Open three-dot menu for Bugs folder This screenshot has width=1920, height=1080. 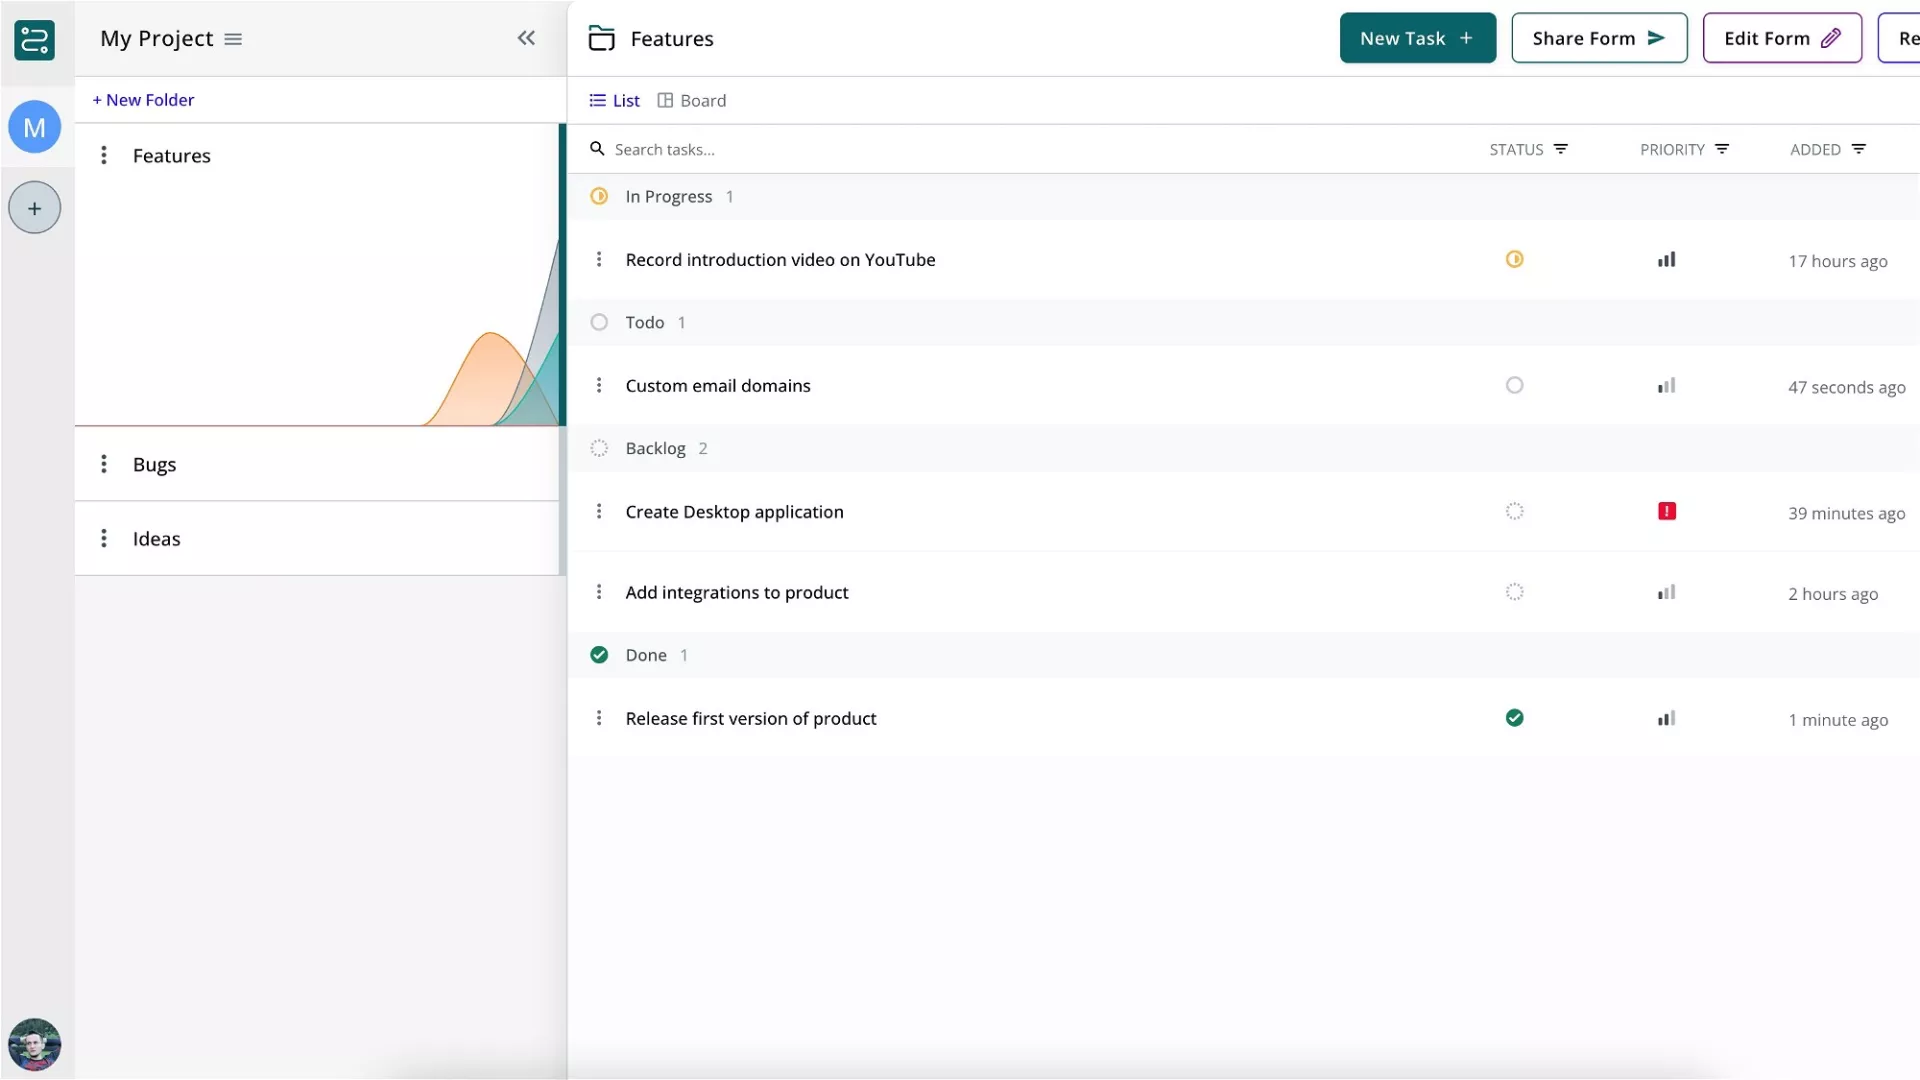pos(103,464)
